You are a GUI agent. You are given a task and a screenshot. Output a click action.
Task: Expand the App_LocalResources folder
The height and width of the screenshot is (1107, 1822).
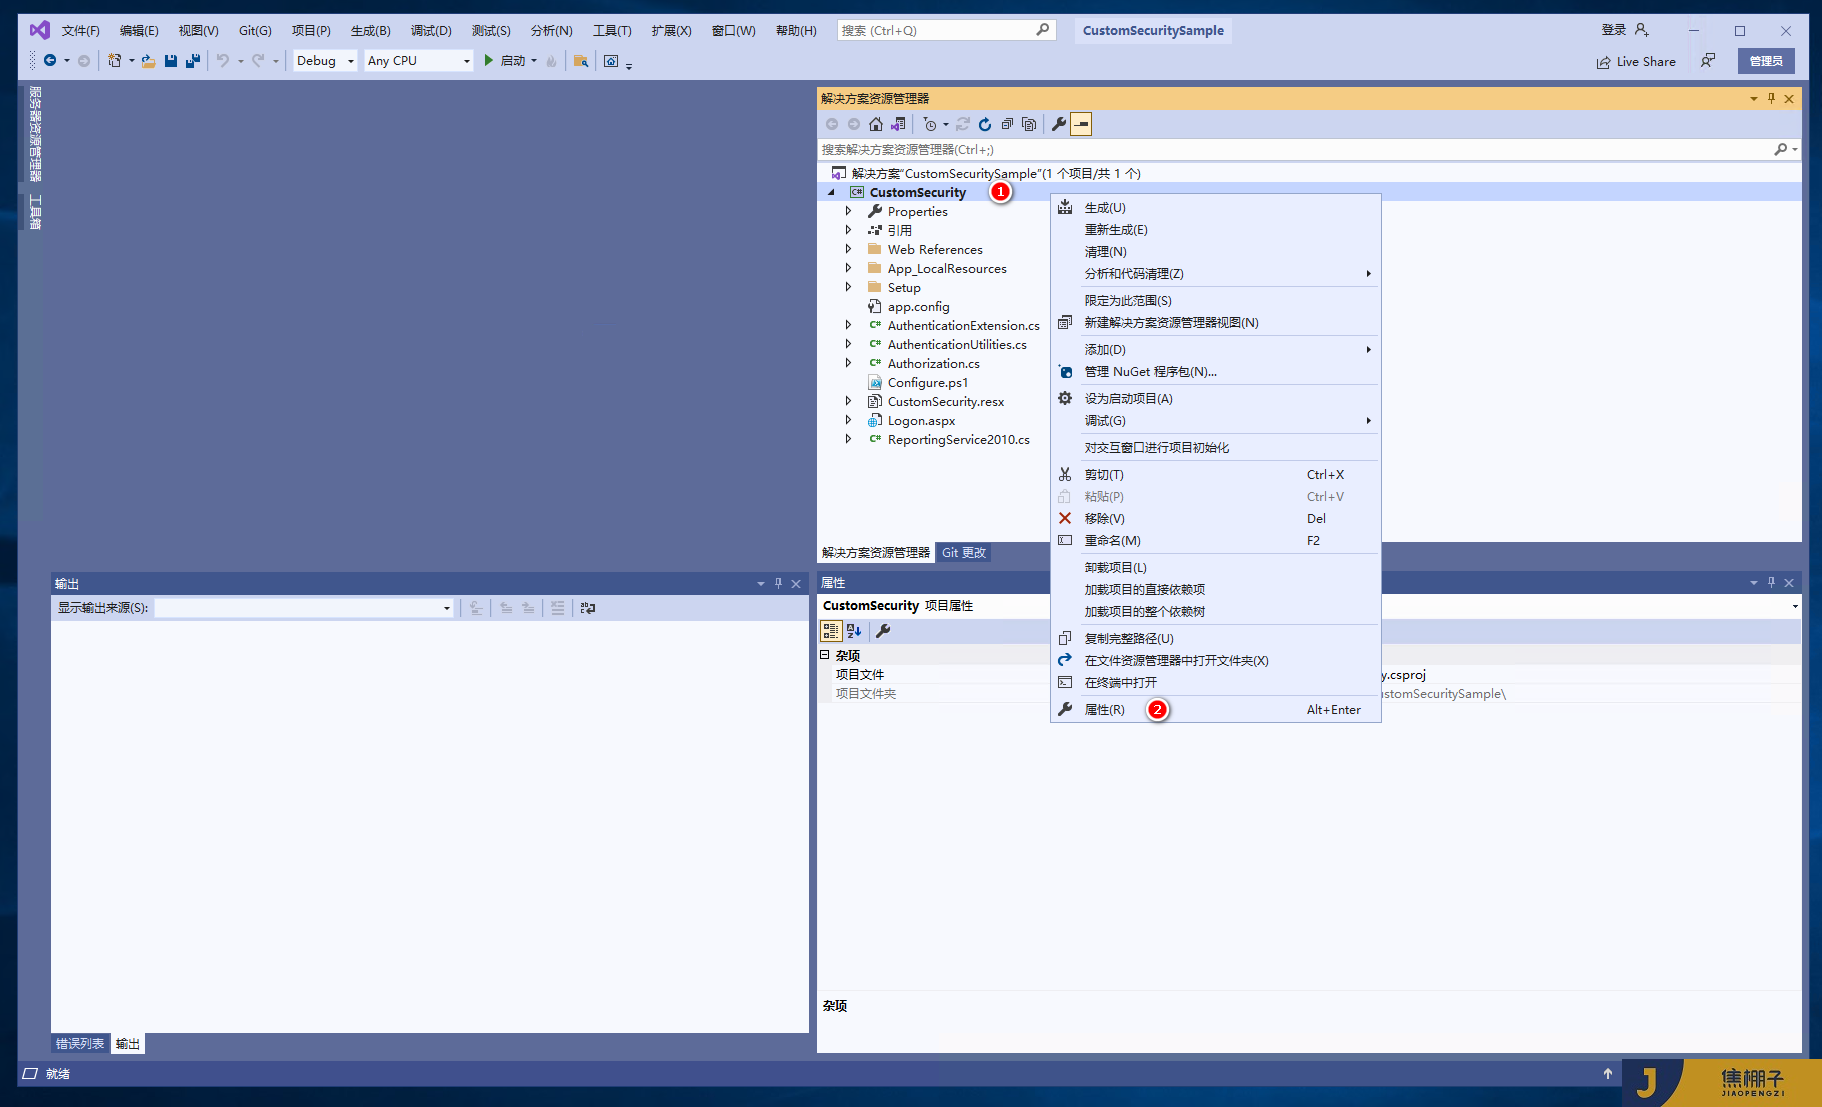click(848, 268)
